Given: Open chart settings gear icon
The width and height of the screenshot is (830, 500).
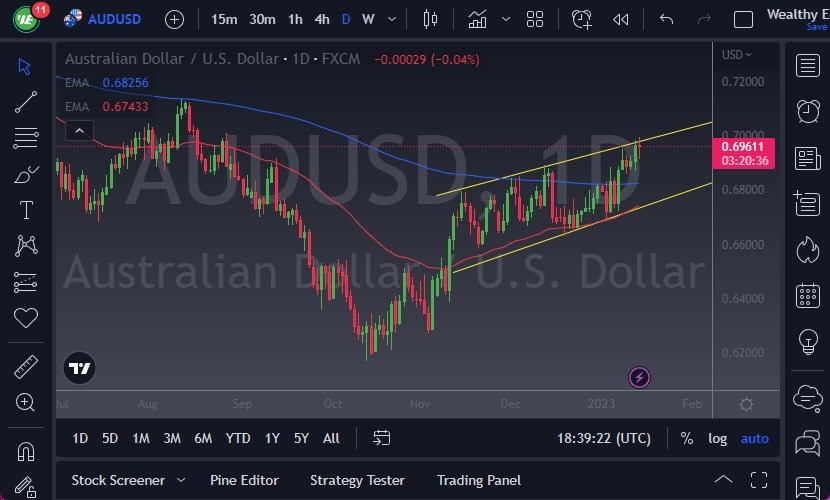Looking at the screenshot, I should (746, 405).
